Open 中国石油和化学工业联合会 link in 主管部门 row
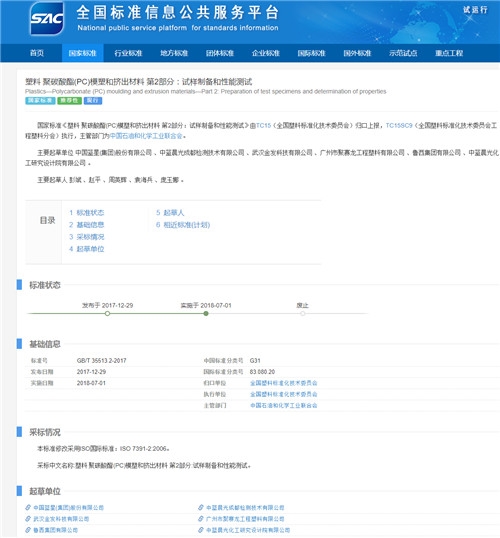Screen dimensions: 500x538 click(x=283, y=405)
